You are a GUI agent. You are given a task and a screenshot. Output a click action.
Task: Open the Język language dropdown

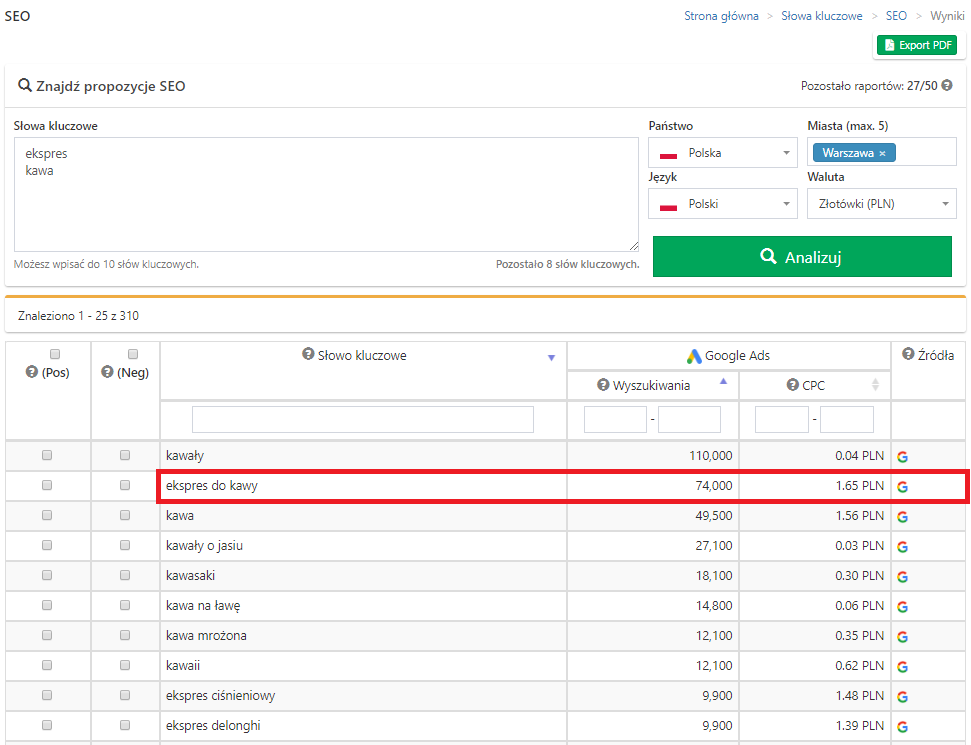pos(722,204)
